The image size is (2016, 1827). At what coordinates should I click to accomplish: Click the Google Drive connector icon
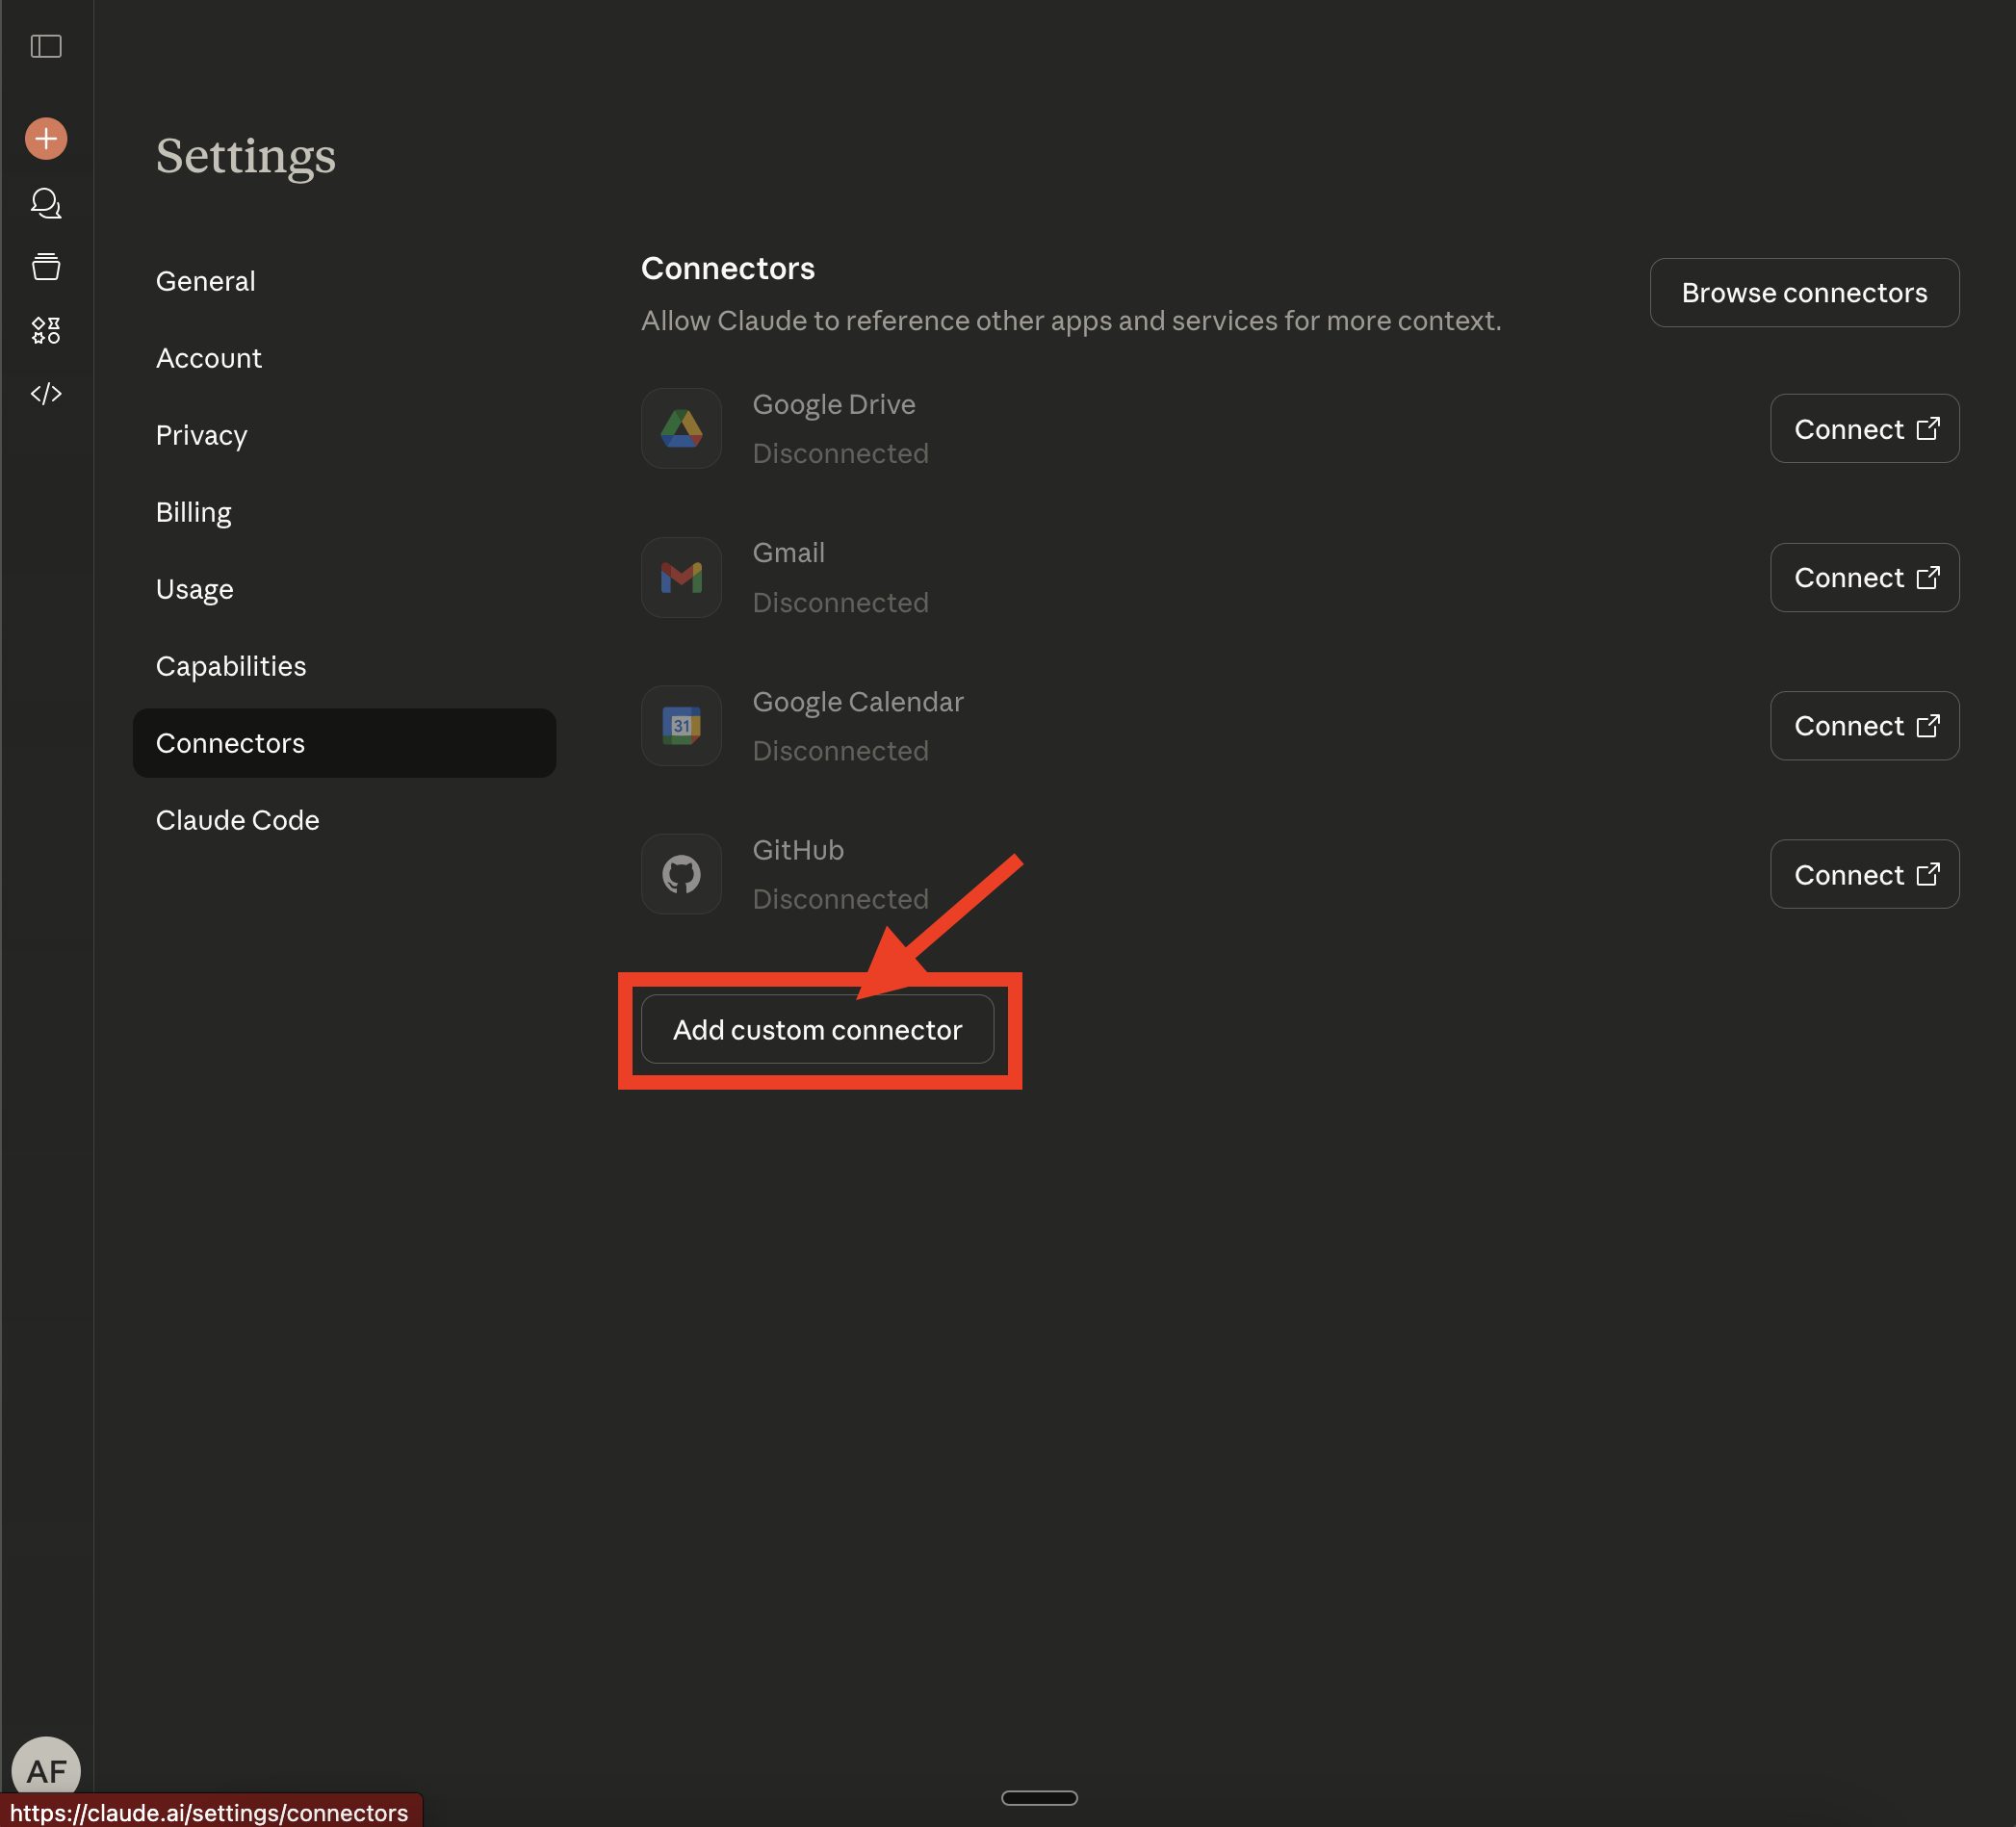click(x=681, y=428)
